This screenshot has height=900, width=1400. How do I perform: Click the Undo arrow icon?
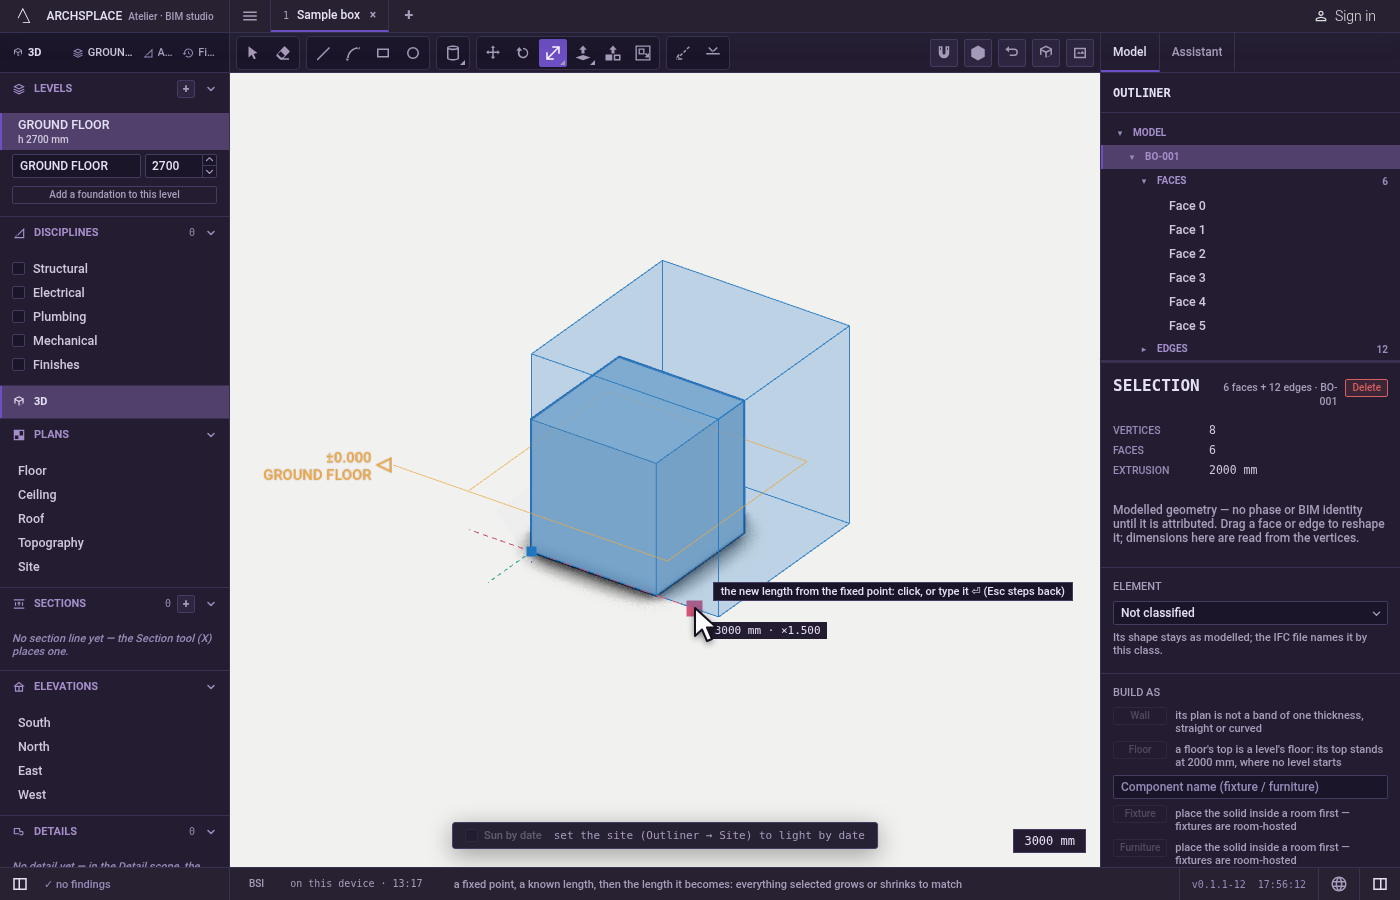click(1012, 53)
